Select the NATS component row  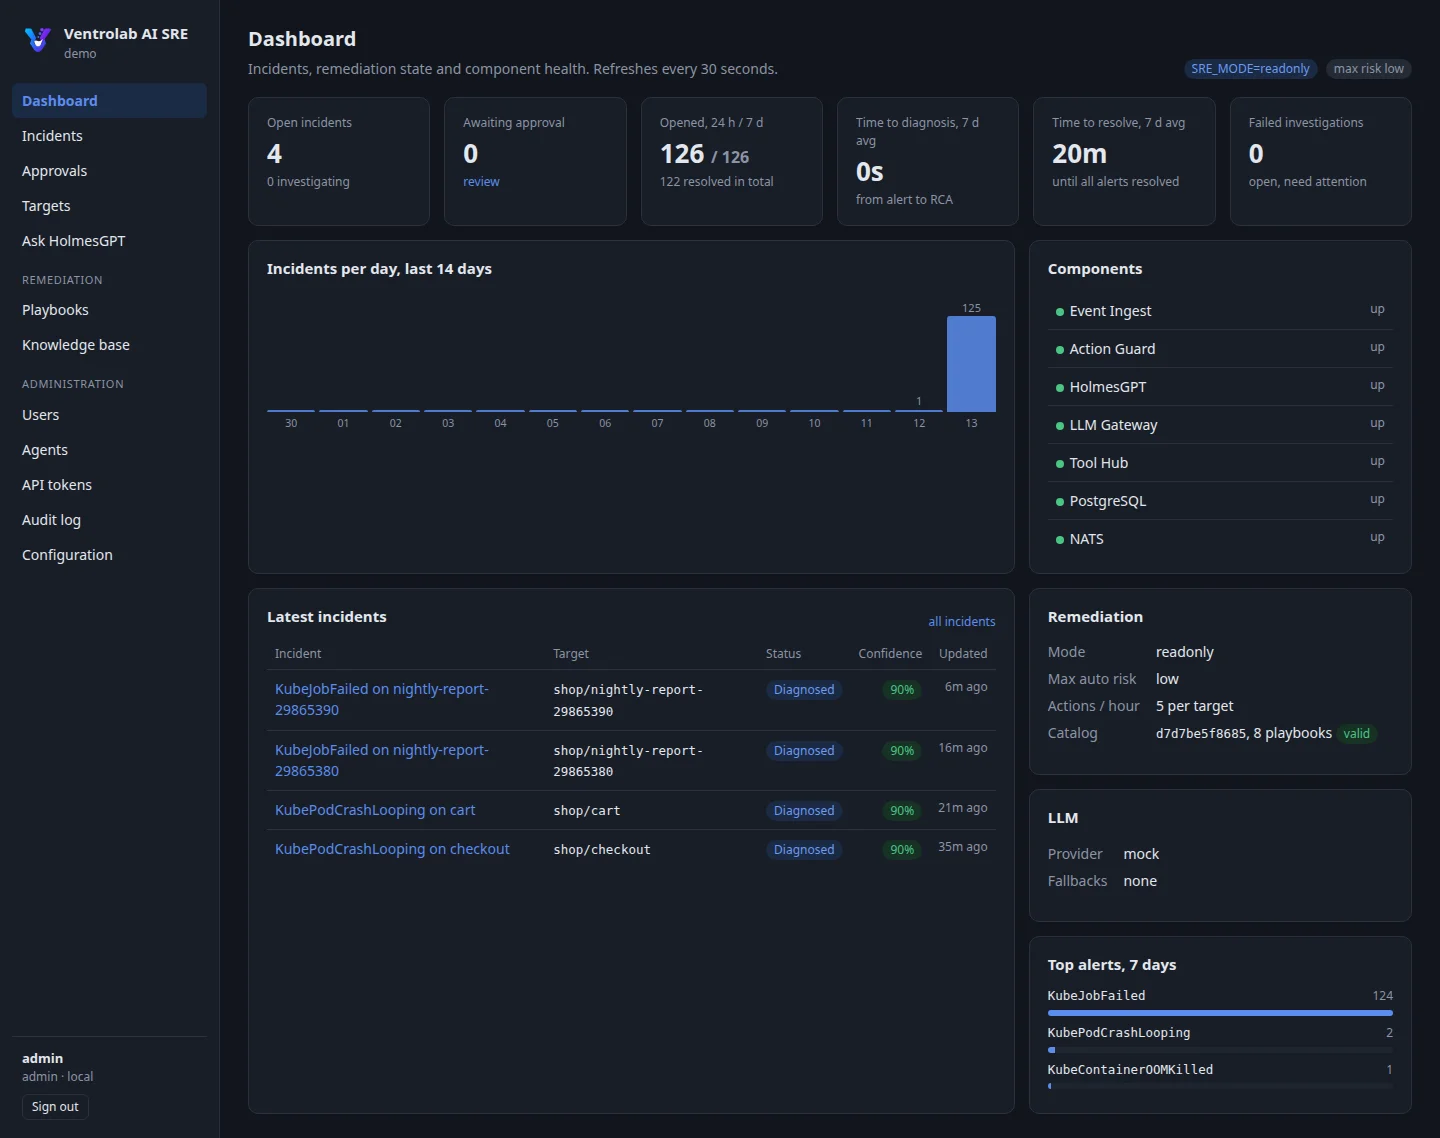point(1220,539)
